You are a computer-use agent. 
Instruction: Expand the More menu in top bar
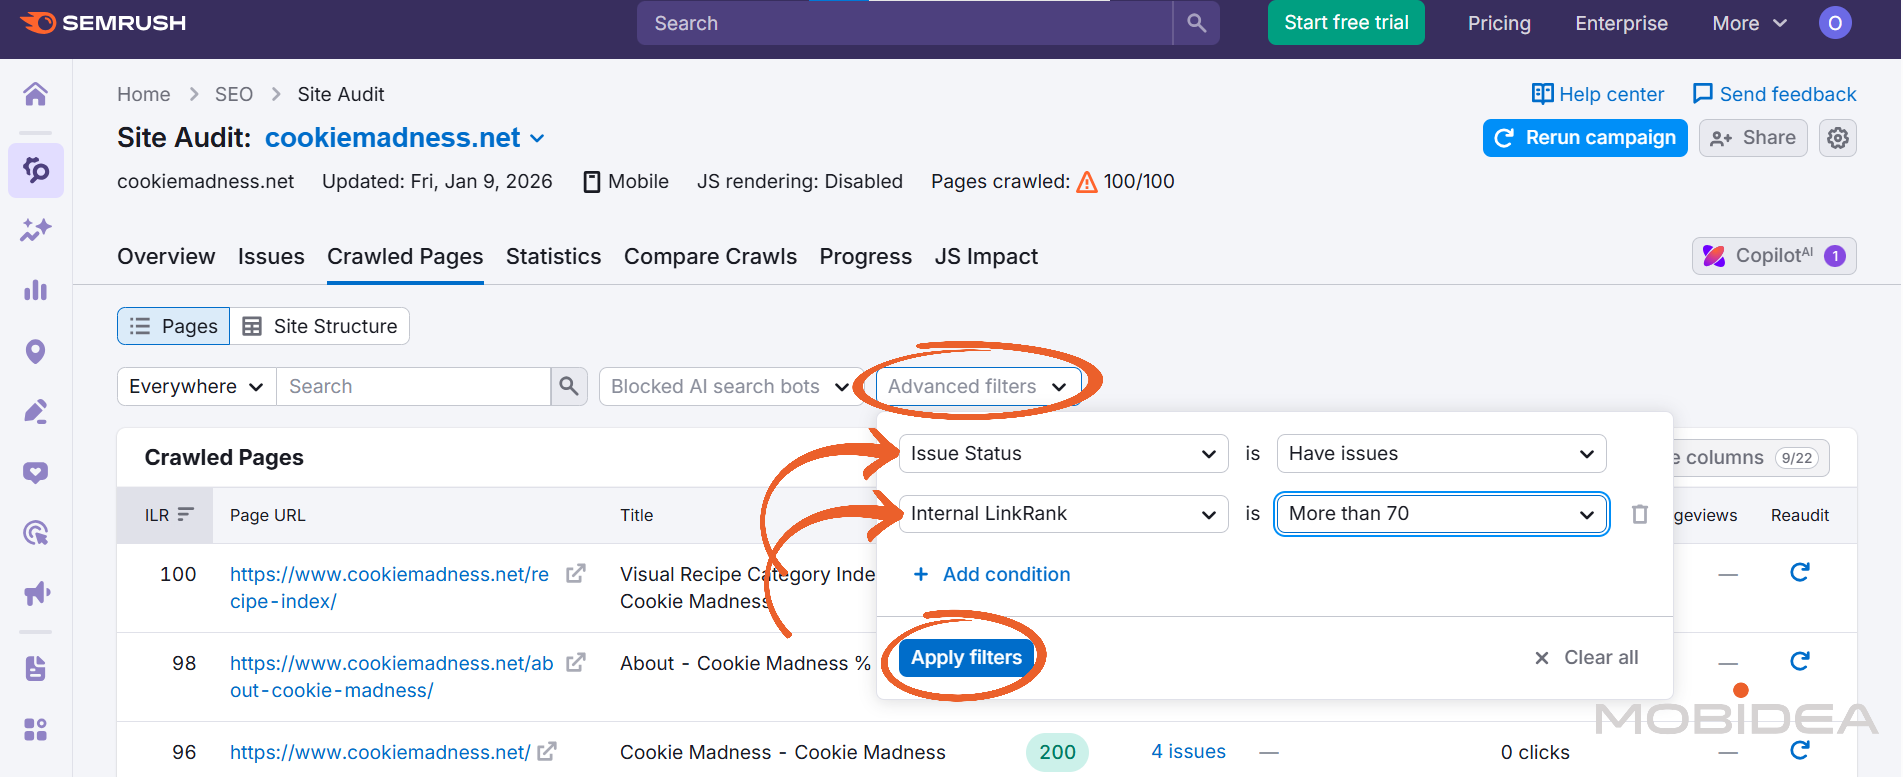pyautogui.click(x=1749, y=23)
